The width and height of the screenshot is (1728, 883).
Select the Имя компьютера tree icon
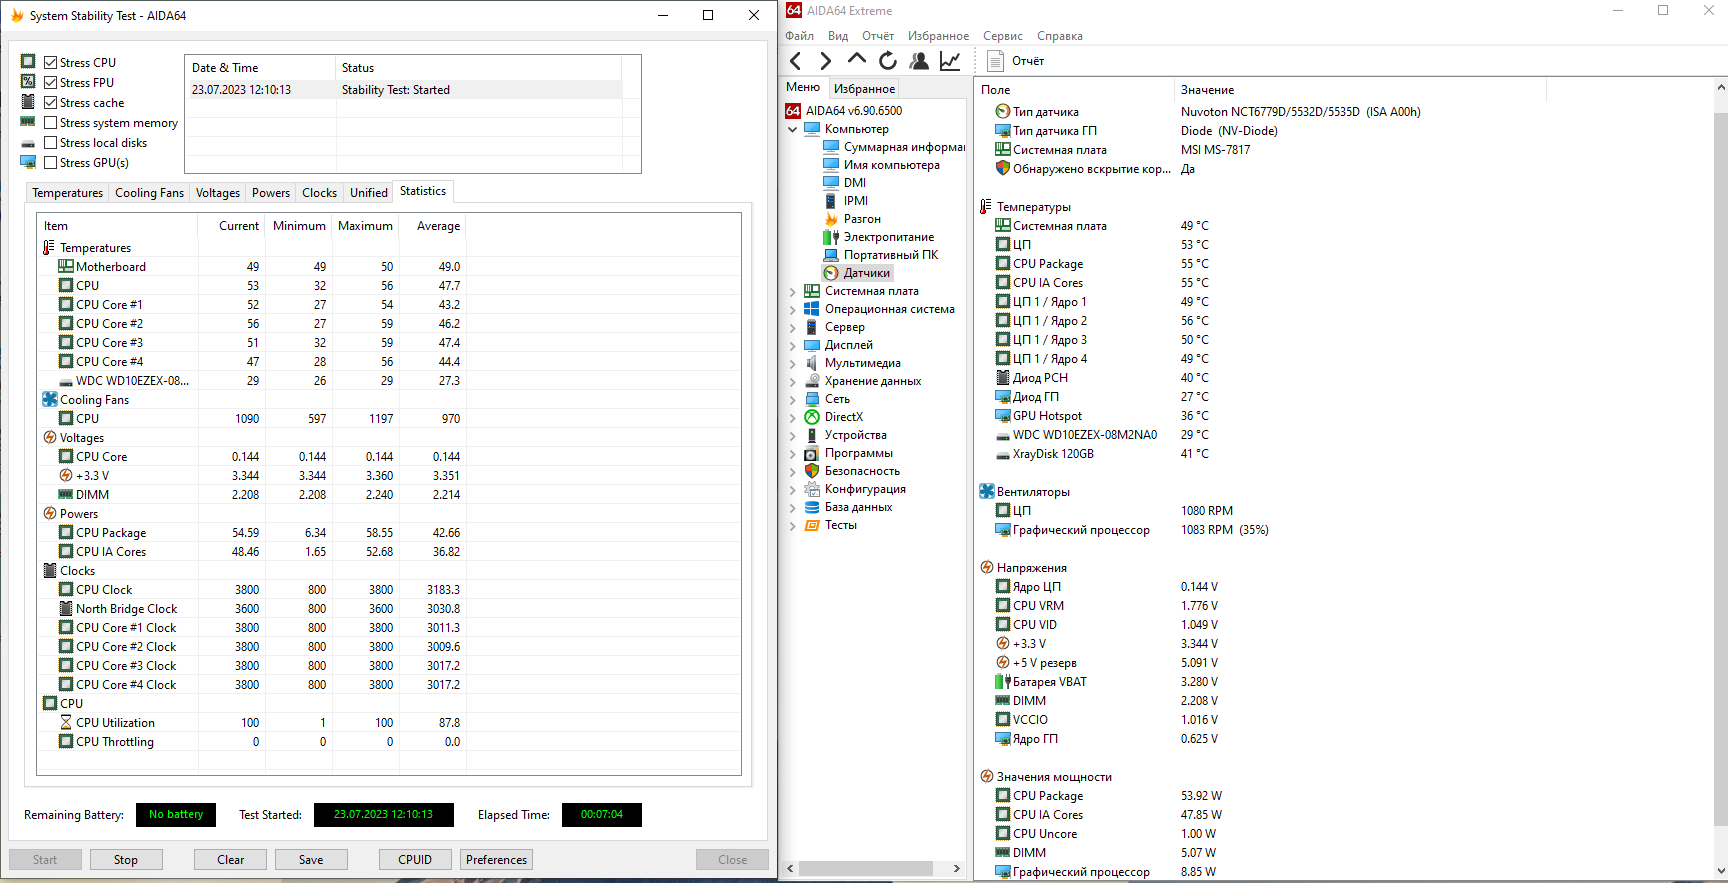click(831, 165)
